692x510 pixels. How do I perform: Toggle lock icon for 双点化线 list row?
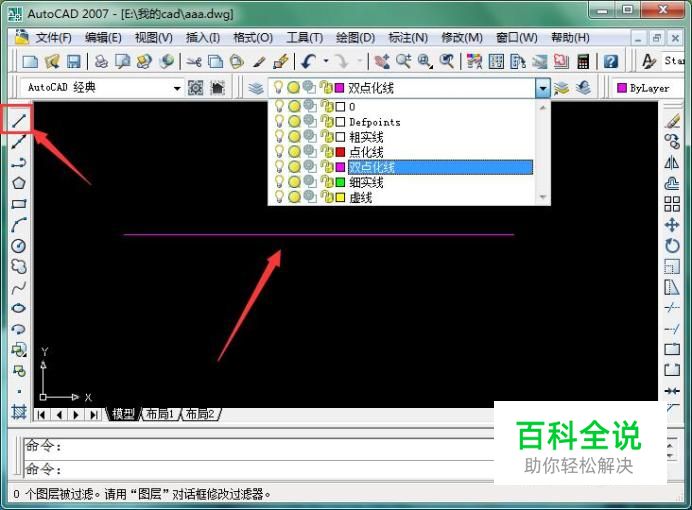click(x=327, y=167)
